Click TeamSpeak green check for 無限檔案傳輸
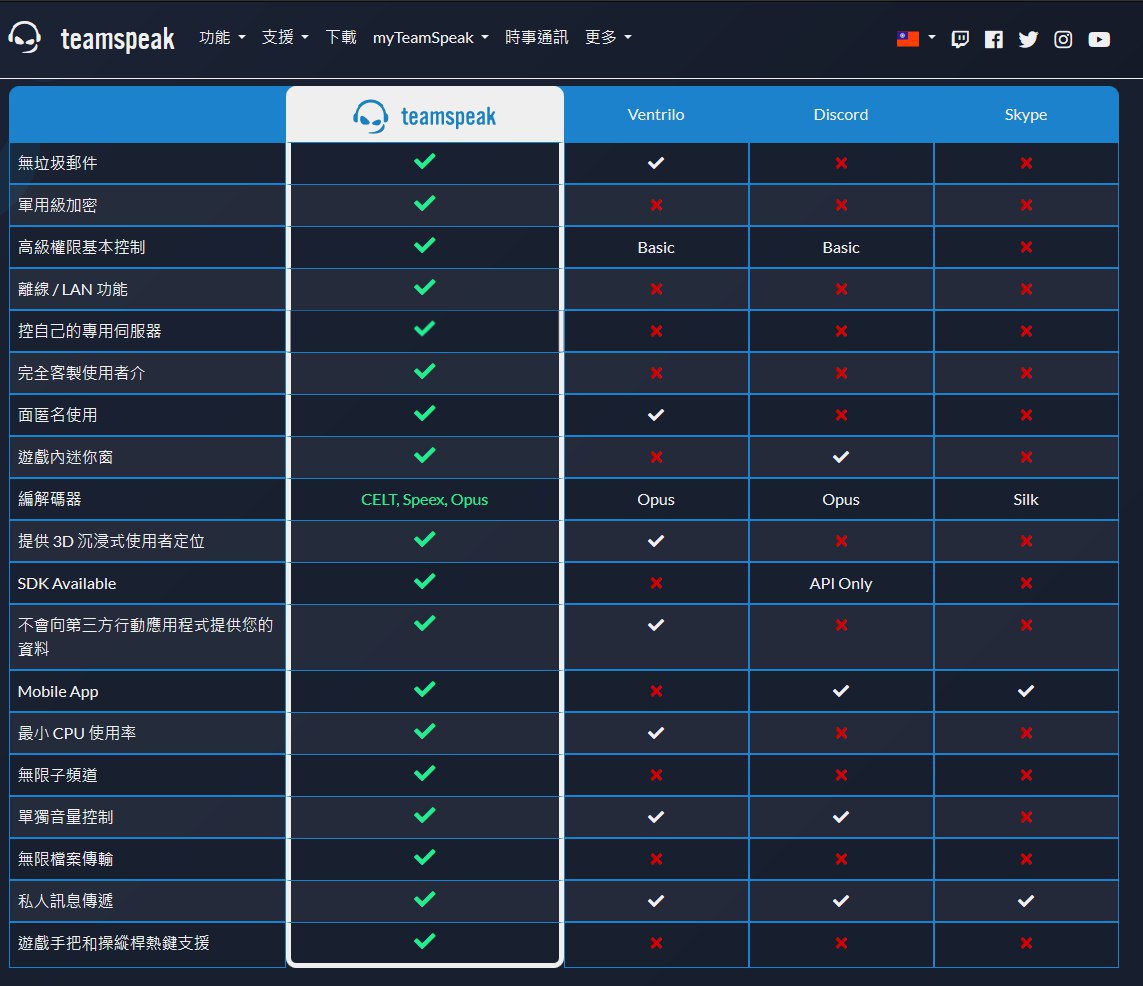 [424, 857]
